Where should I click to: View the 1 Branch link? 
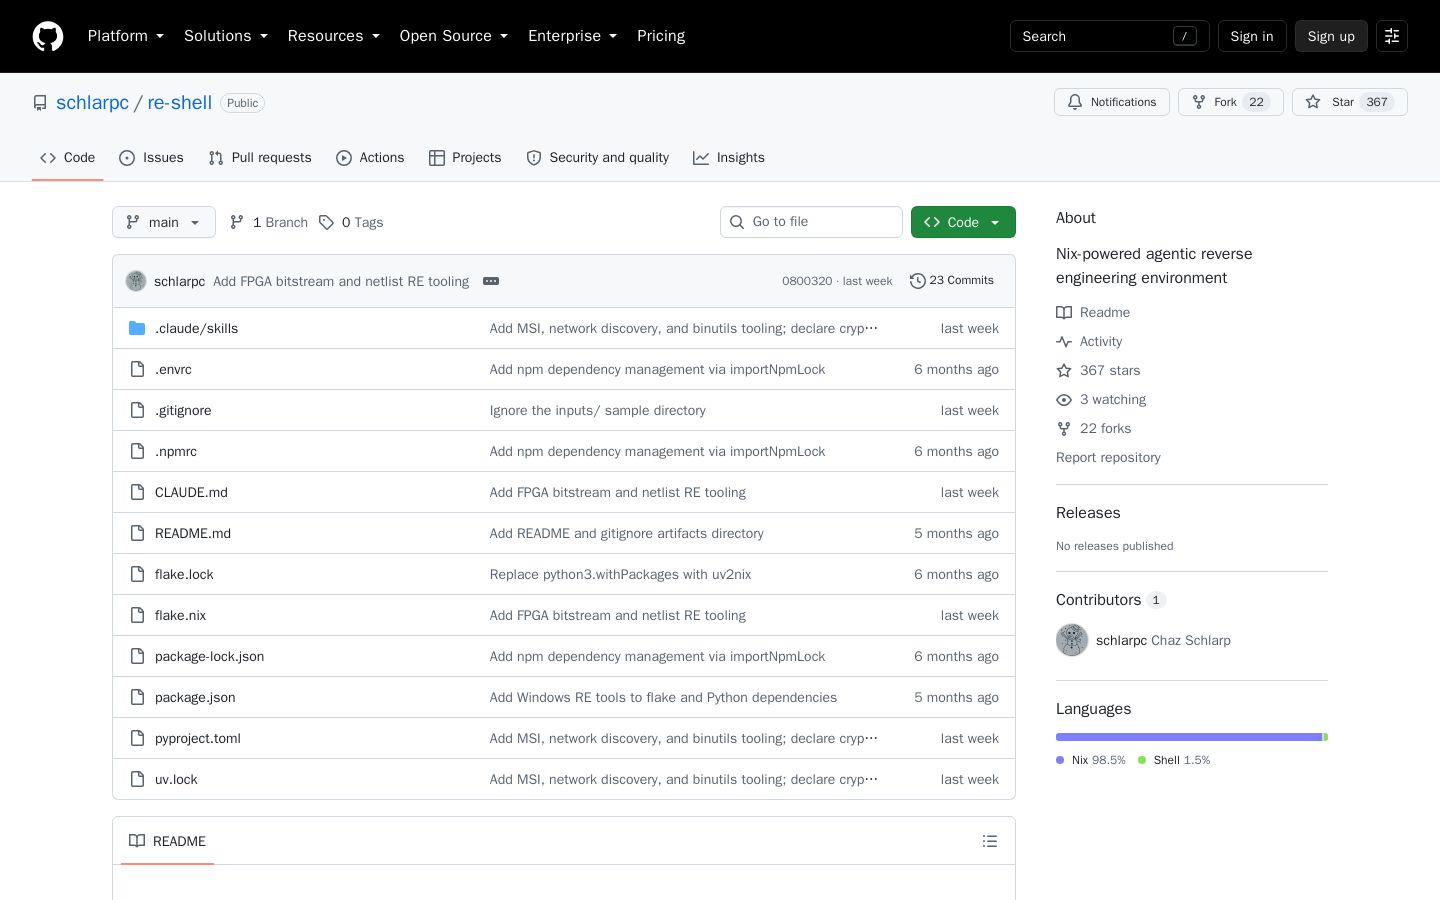(268, 222)
